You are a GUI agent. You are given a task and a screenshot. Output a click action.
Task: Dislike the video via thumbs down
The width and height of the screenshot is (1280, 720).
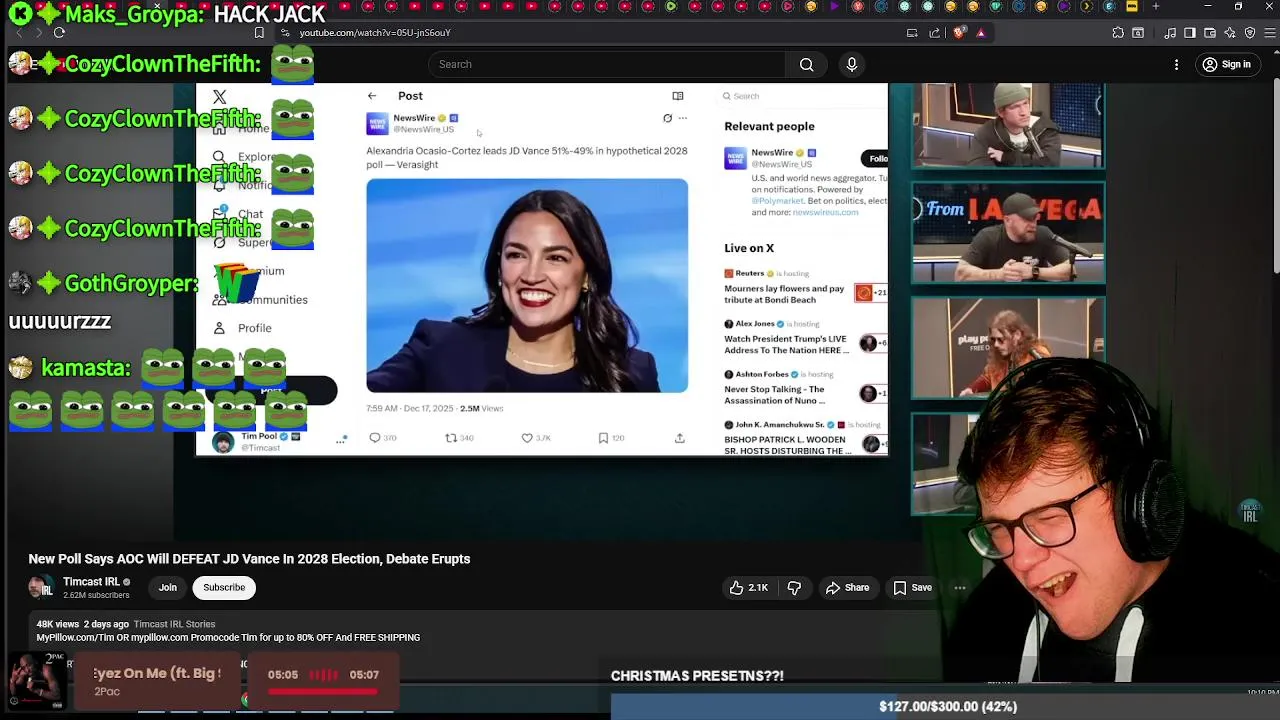[794, 587]
